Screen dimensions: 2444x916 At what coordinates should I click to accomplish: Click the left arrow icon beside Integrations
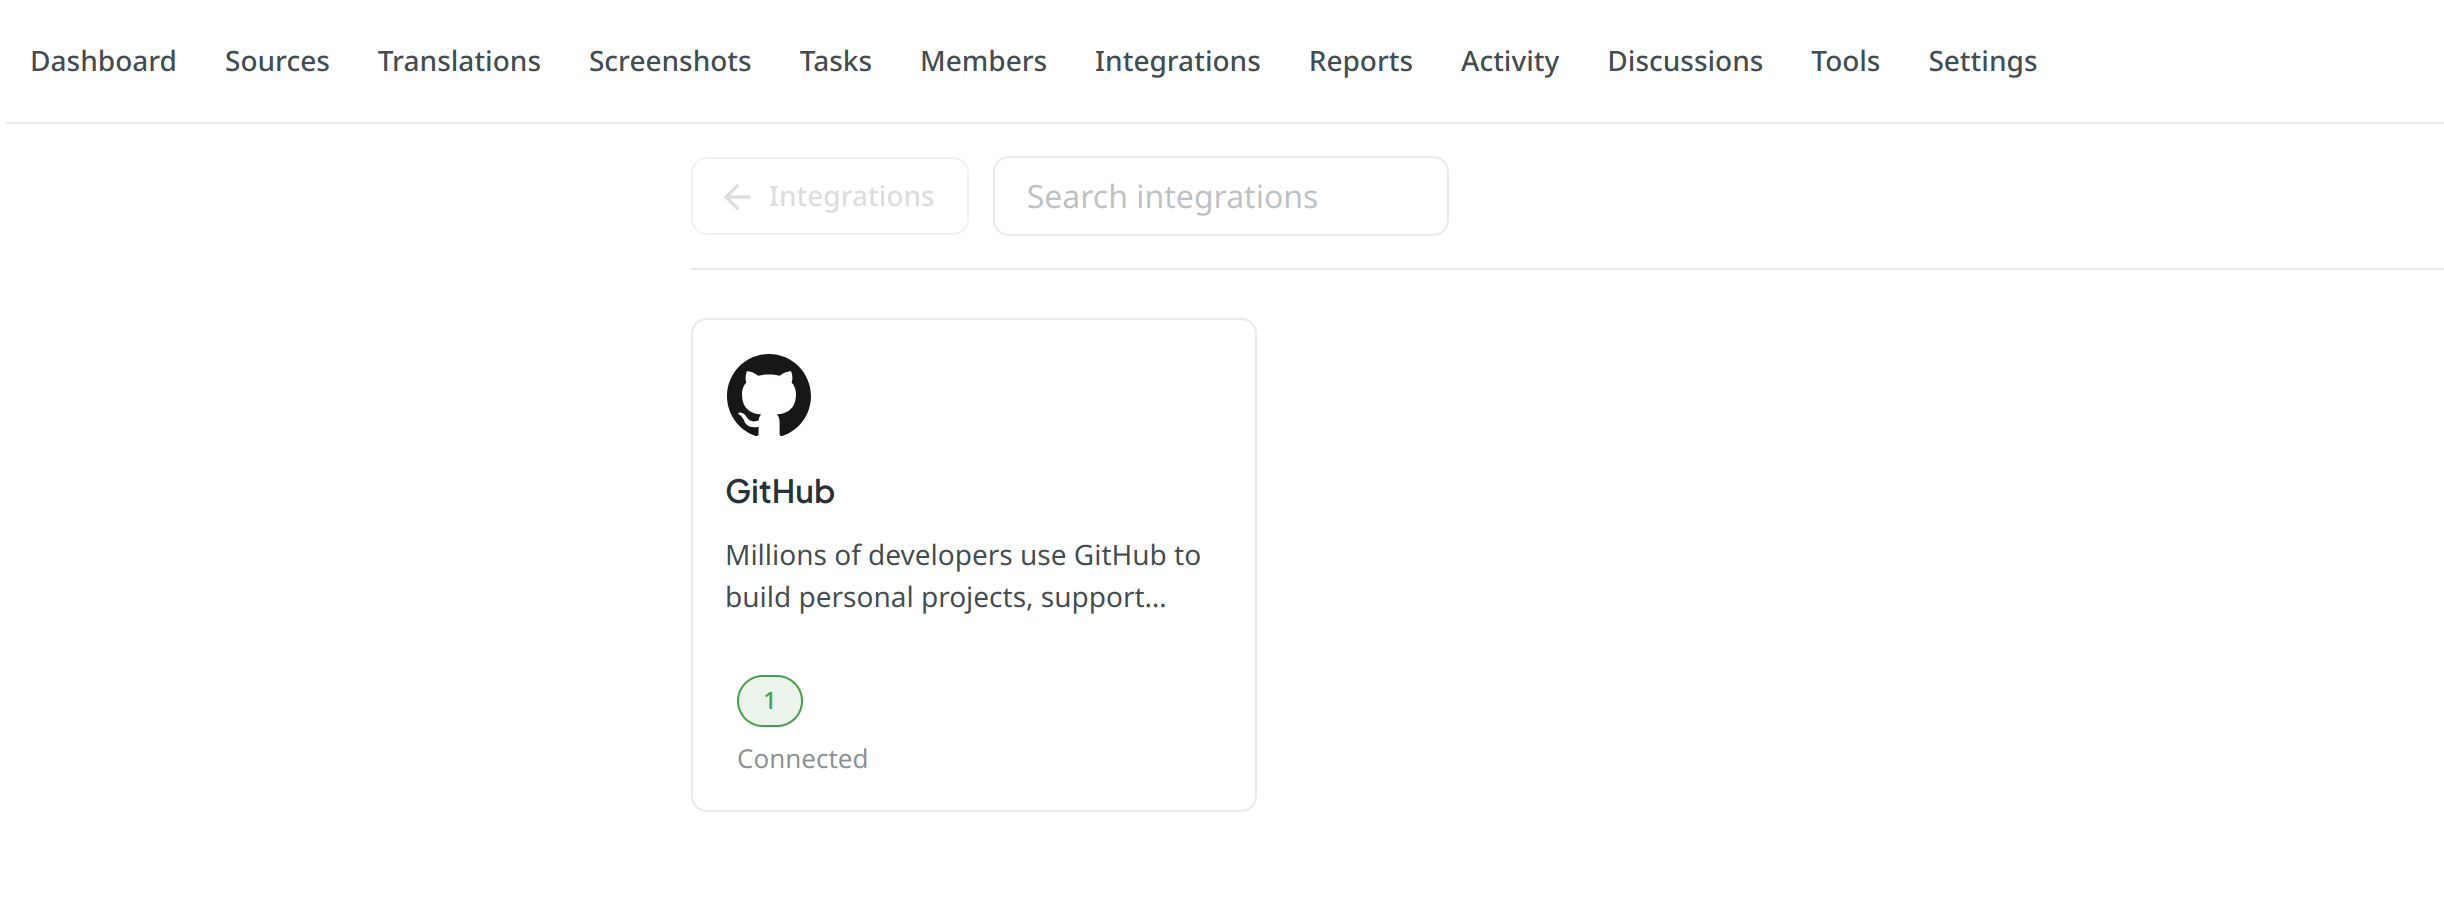737,197
